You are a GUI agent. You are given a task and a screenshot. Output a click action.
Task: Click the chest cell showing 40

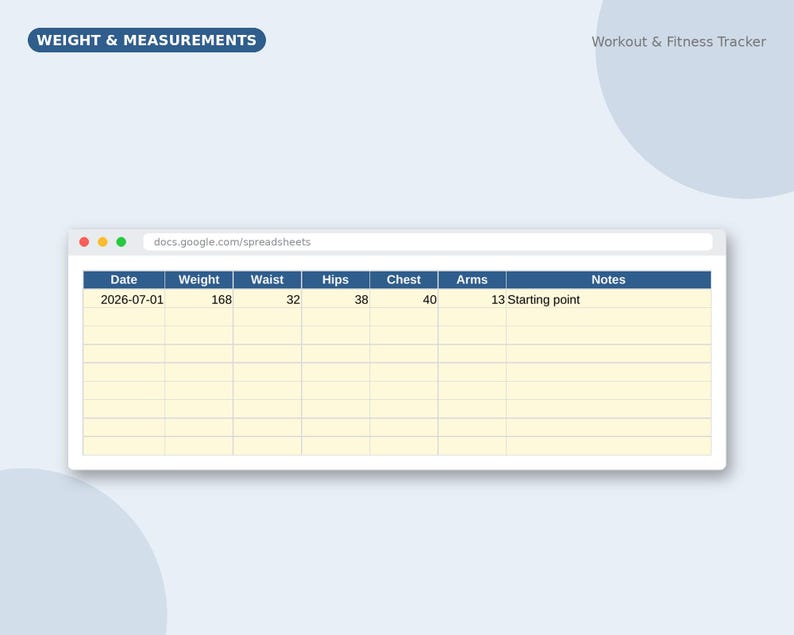(x=404, y=299)
